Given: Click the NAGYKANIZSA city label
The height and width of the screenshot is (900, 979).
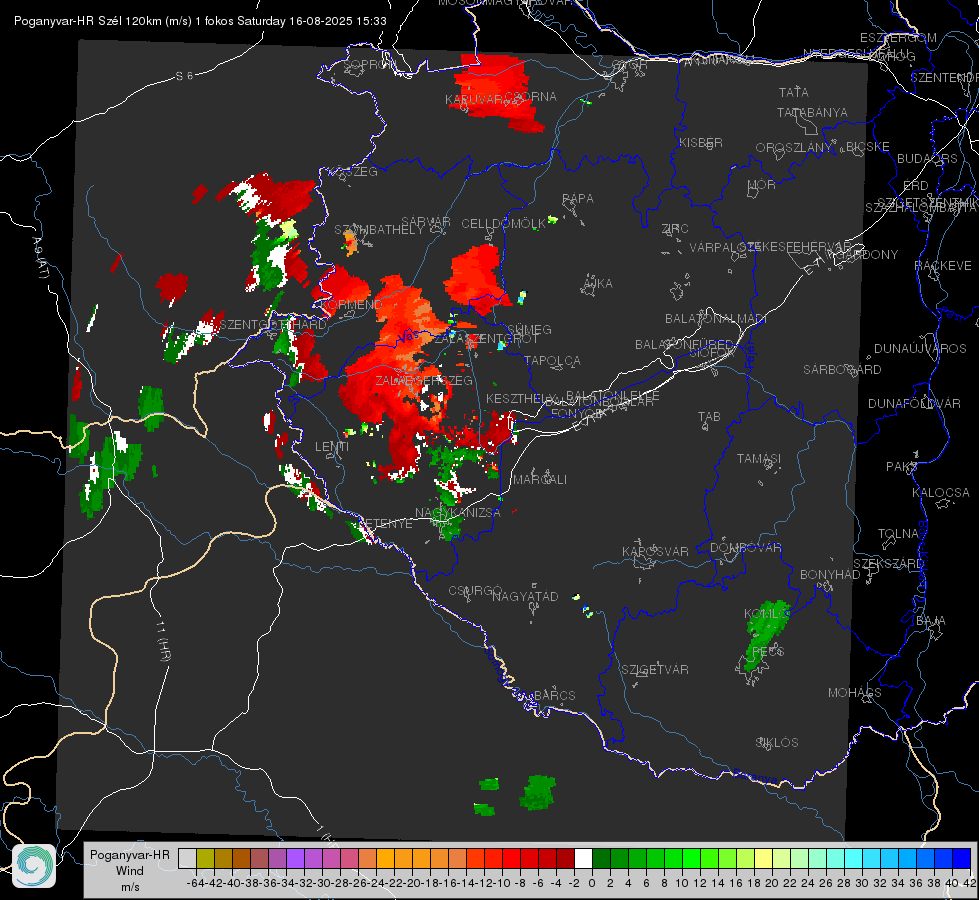Looking at the screenshot, I should [x=458, y=512].
